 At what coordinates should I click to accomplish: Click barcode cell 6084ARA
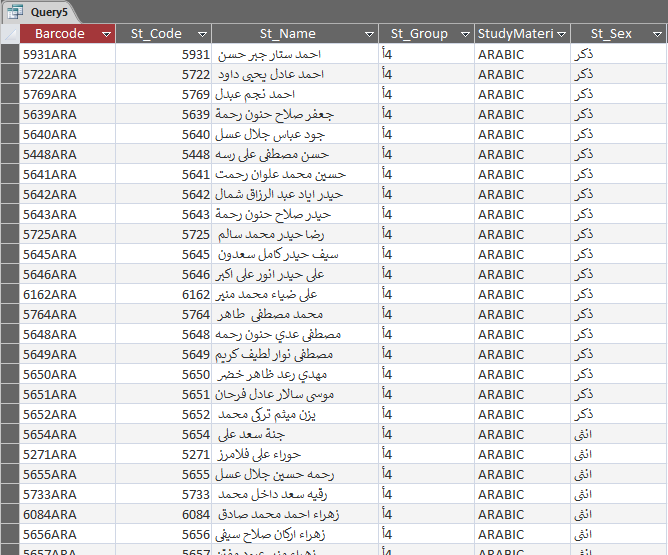67,515
